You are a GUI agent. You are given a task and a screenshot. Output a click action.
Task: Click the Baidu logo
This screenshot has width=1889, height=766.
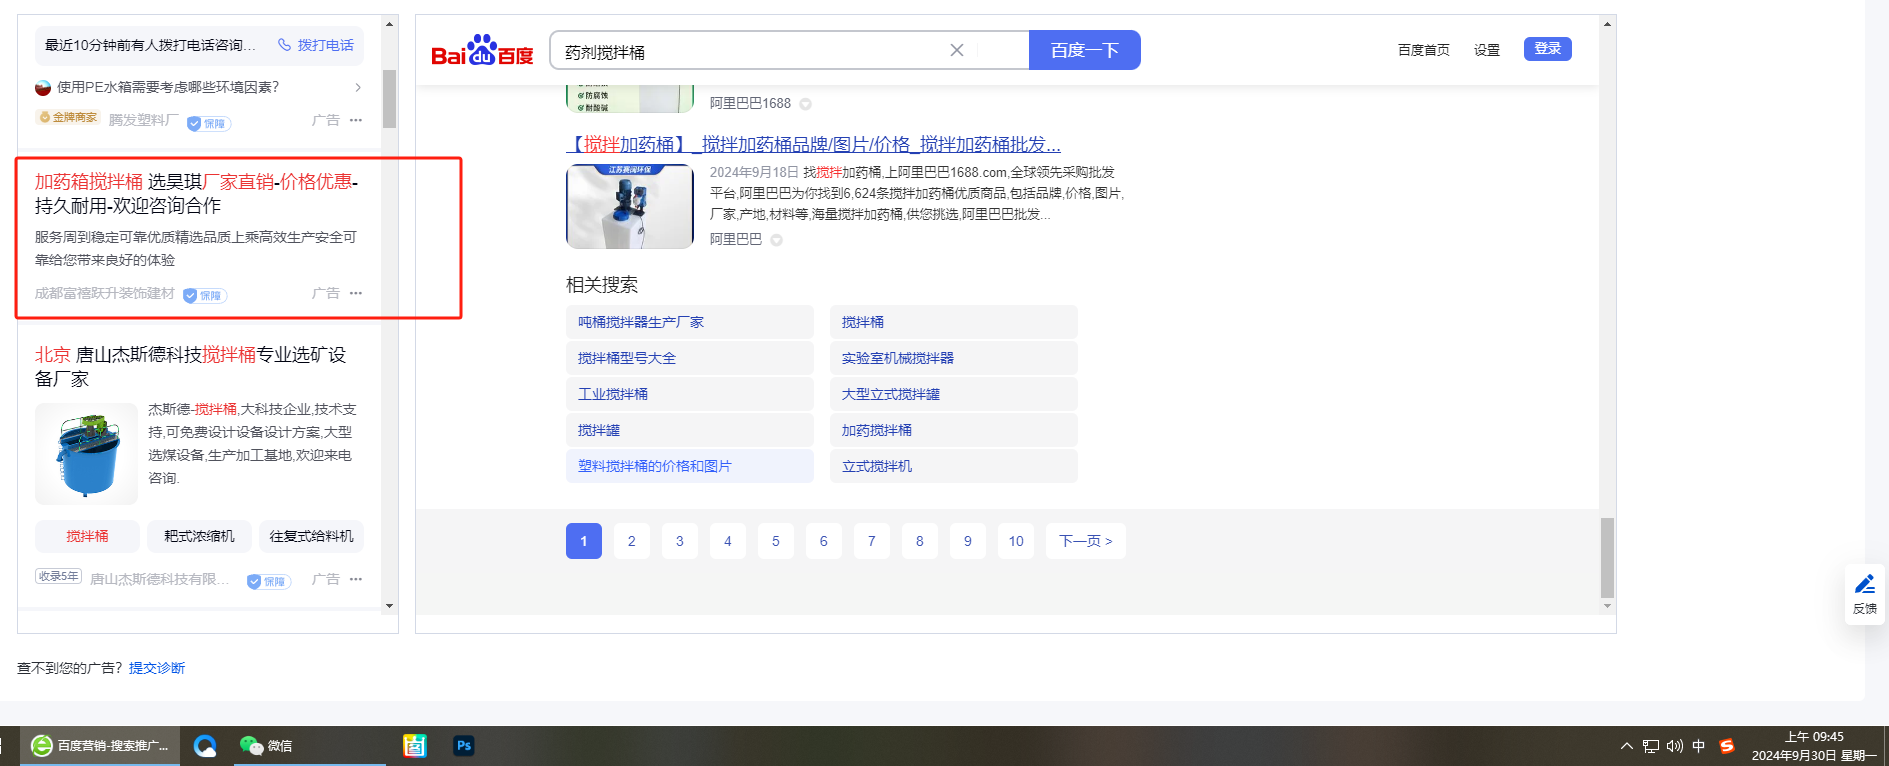[482, 50]
